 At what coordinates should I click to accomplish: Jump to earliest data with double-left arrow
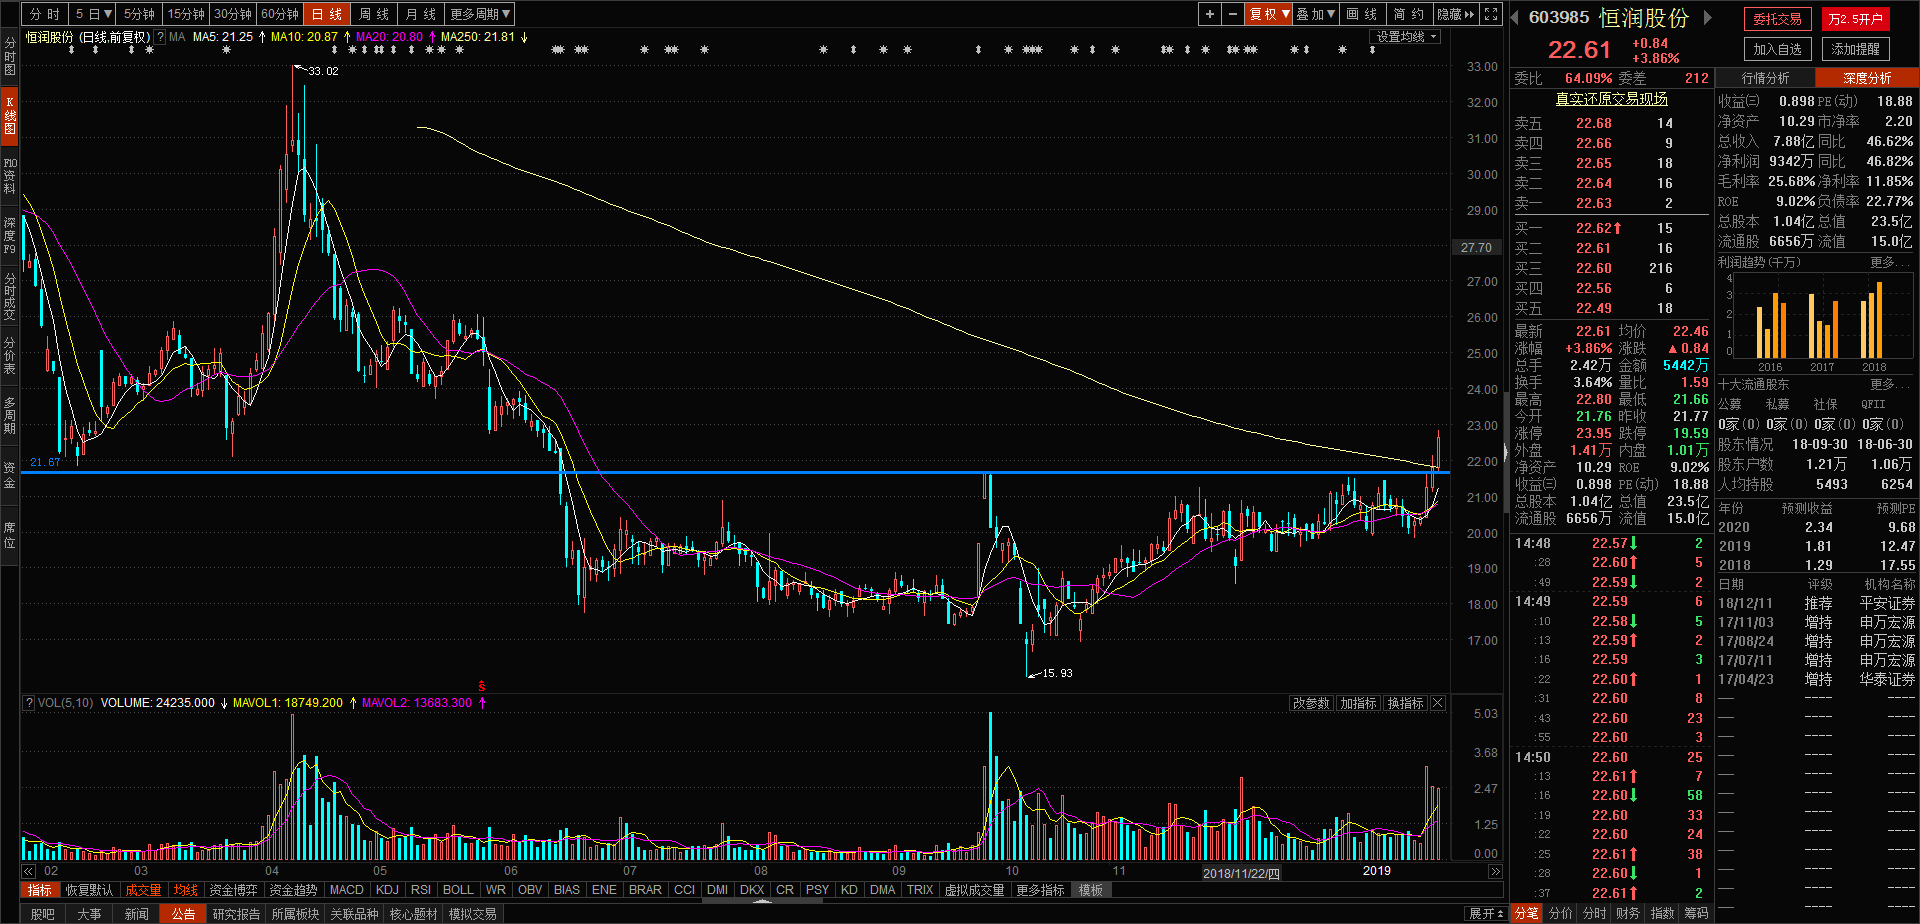click(x=29, y=872)
